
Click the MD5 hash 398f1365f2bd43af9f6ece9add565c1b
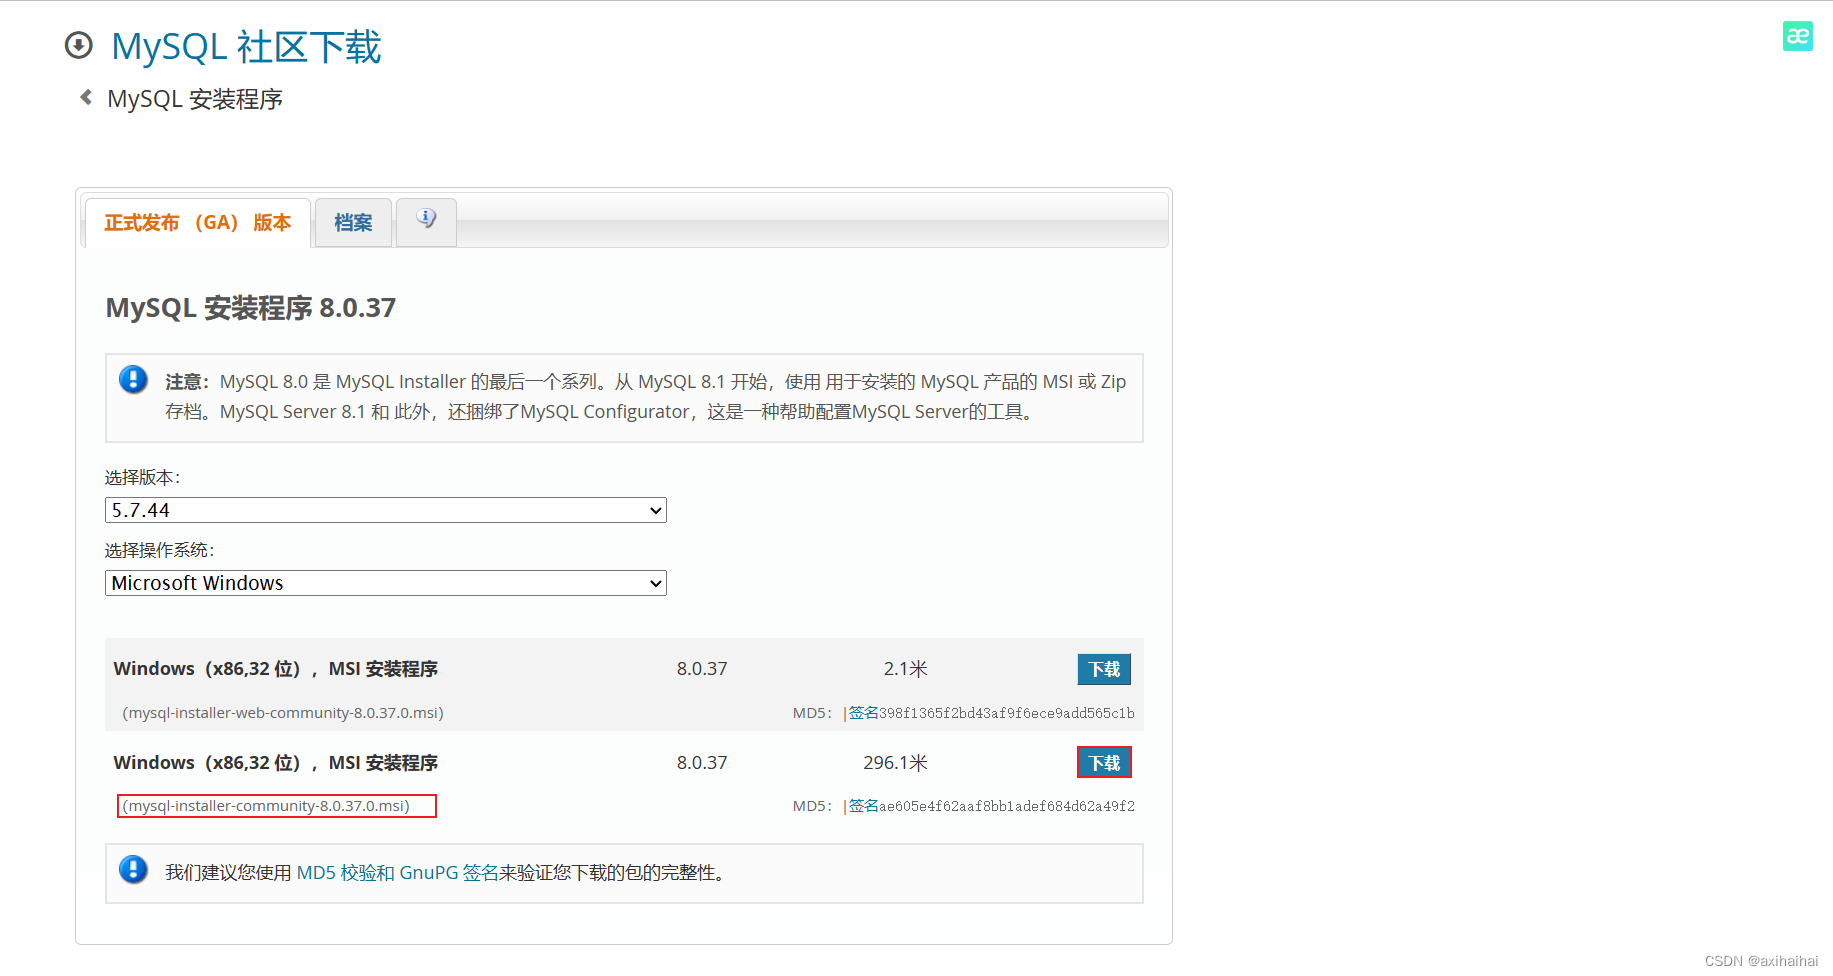pos(1007,713)
